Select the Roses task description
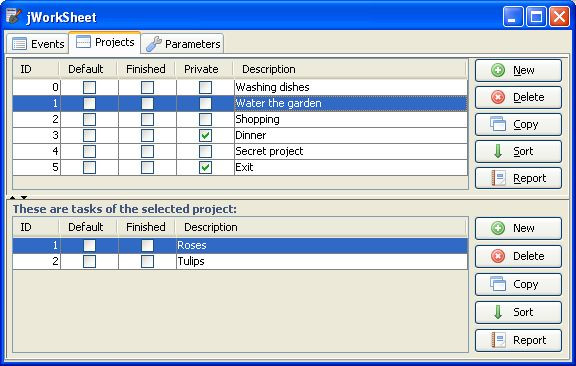576x366 pixels. click(322, 245)
